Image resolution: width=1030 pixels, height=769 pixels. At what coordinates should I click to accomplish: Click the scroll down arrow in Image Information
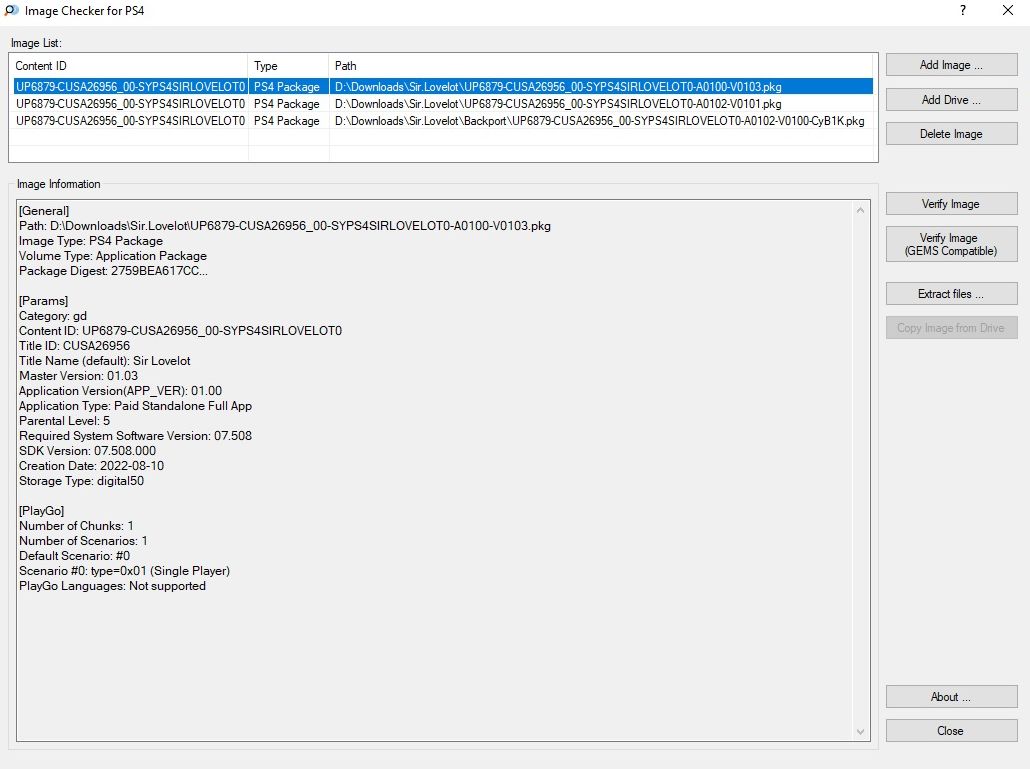click(861, 733)
